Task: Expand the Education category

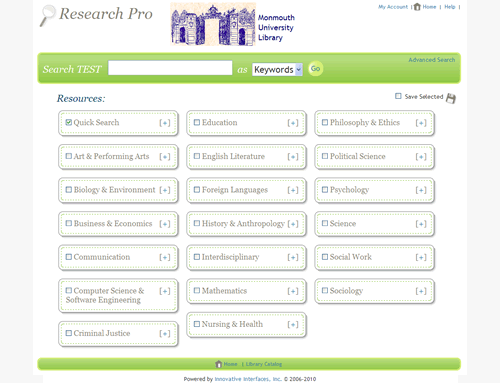Action: pyautogui.click(x=293, y=123)
